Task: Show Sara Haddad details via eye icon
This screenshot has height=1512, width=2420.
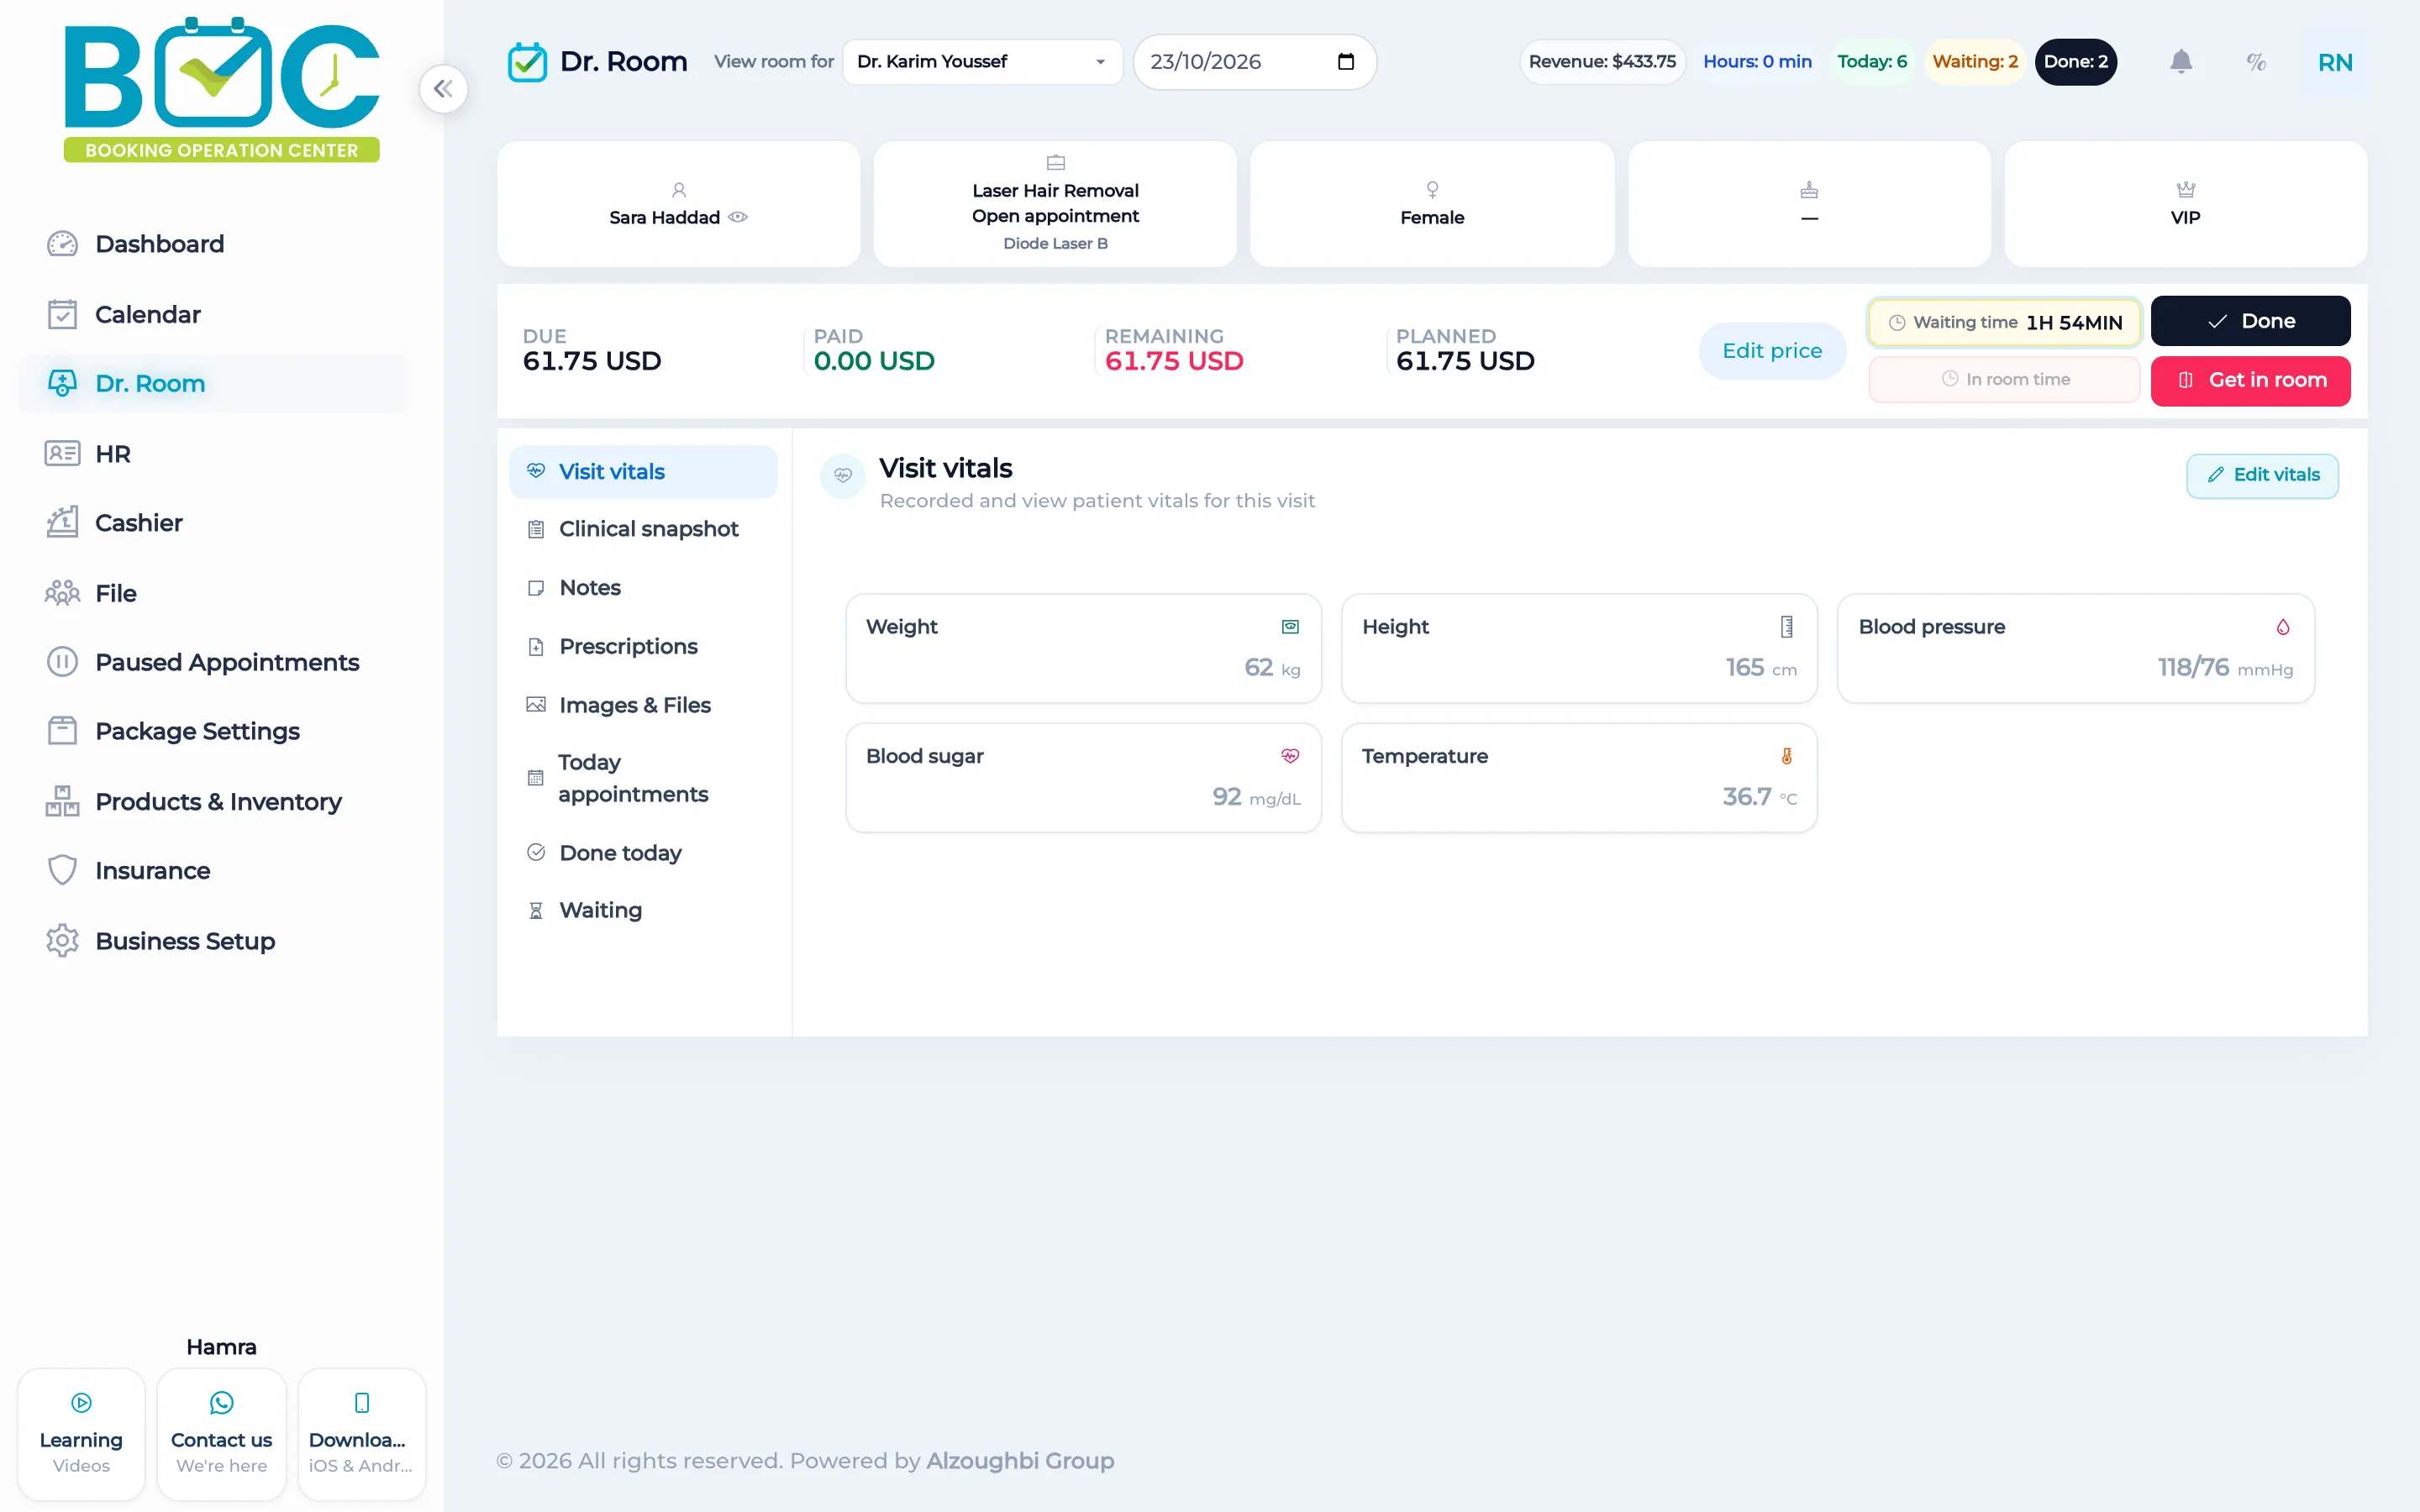Action: click(x=738, y=217)
